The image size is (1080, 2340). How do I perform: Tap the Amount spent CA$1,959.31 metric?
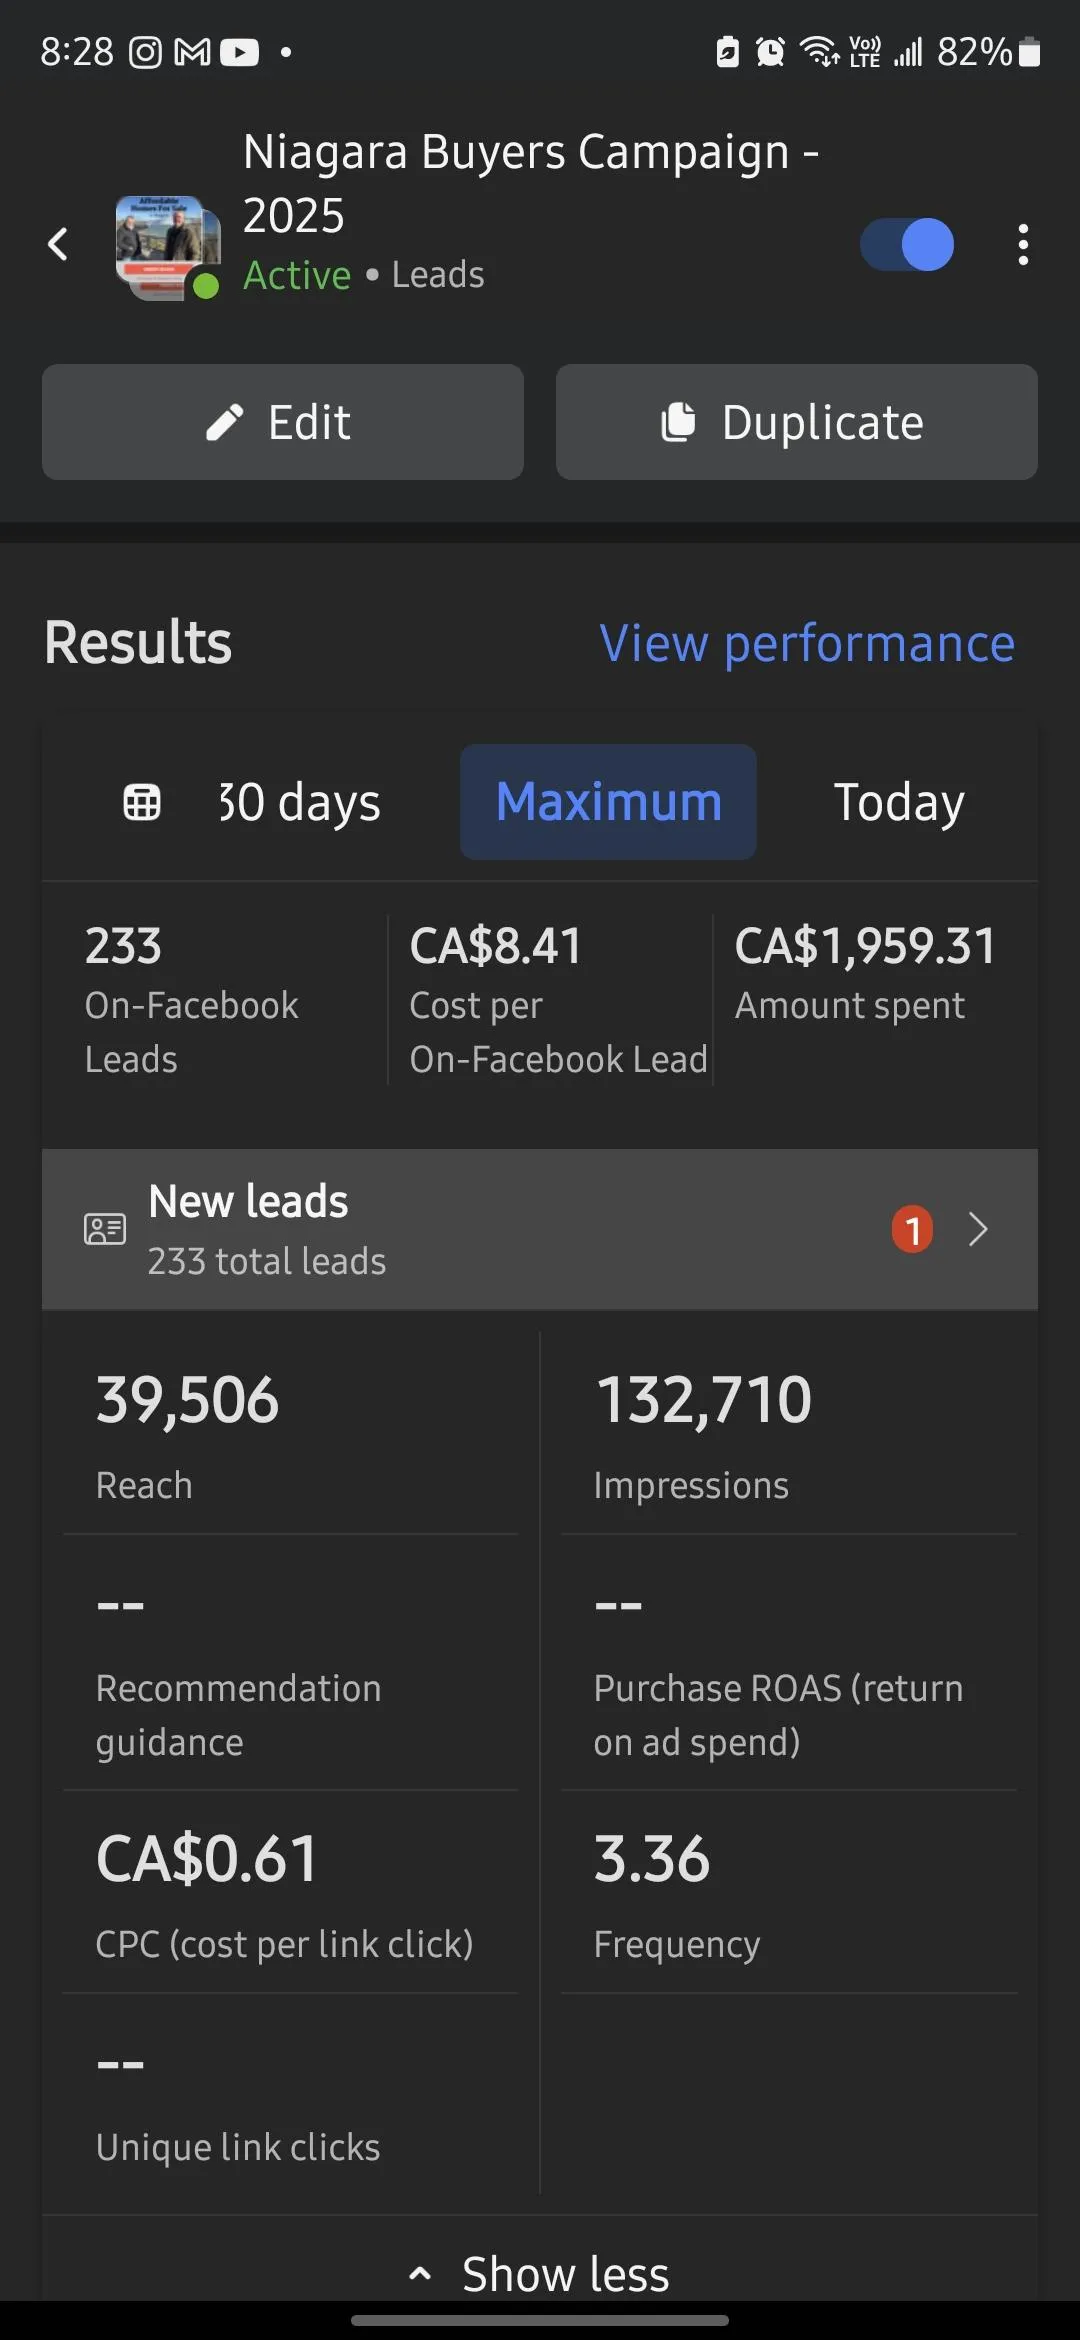click(865, 972)
